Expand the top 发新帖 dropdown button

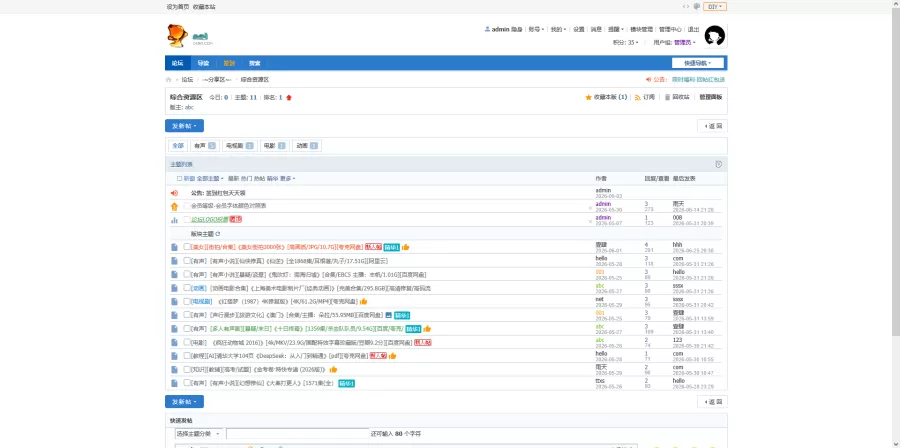184,126
